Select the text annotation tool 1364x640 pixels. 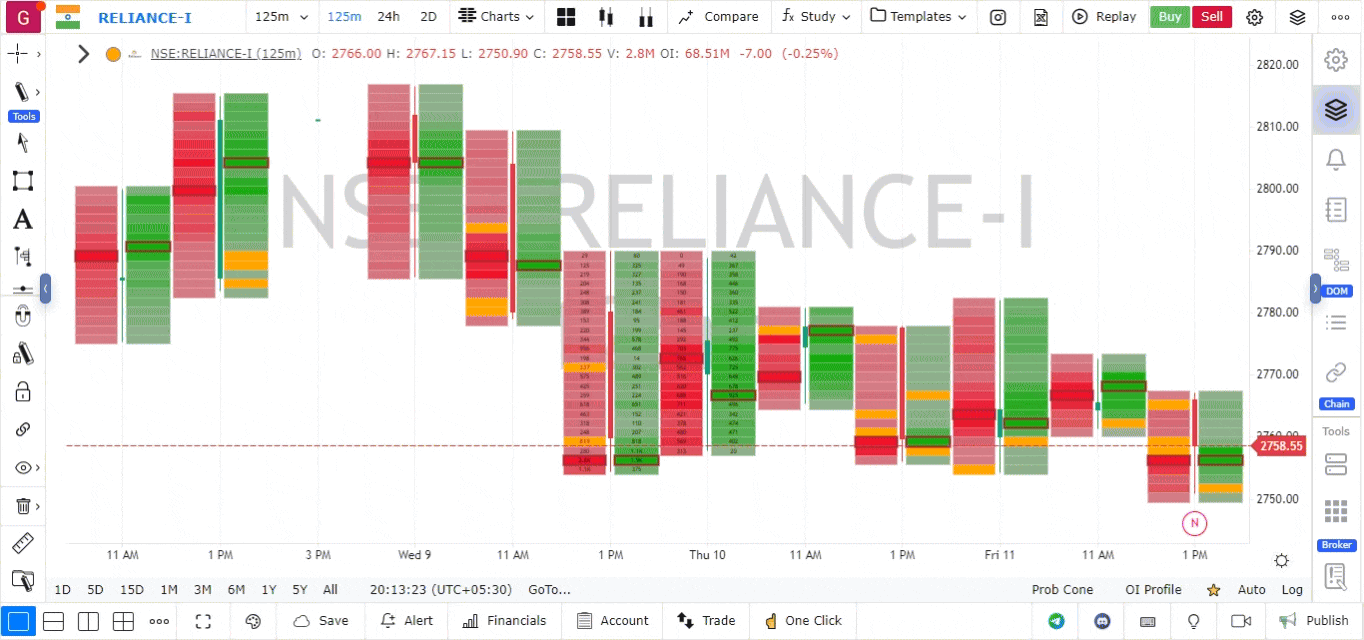click(22, 220)
